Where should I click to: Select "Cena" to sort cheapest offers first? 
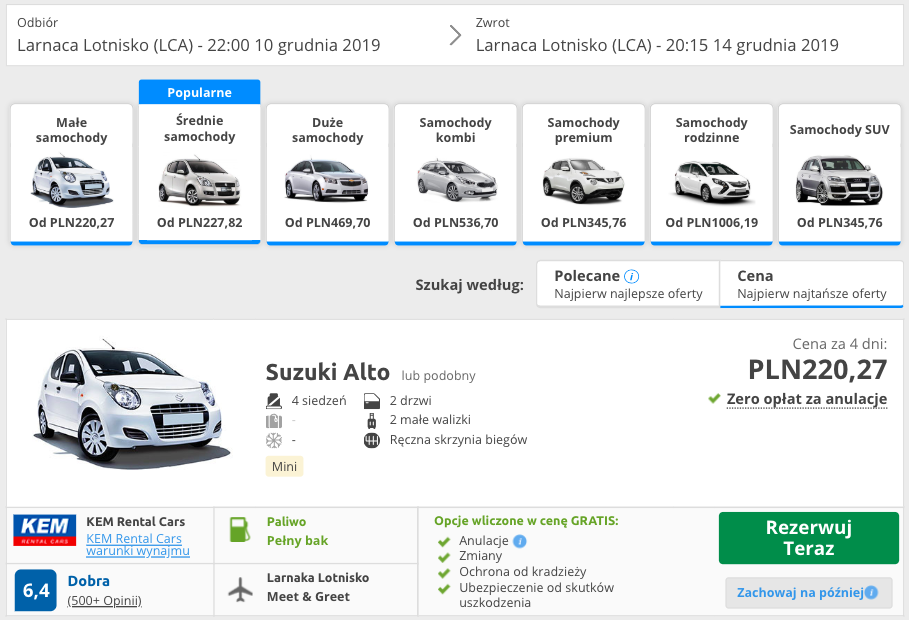click(x=811, y=283)
